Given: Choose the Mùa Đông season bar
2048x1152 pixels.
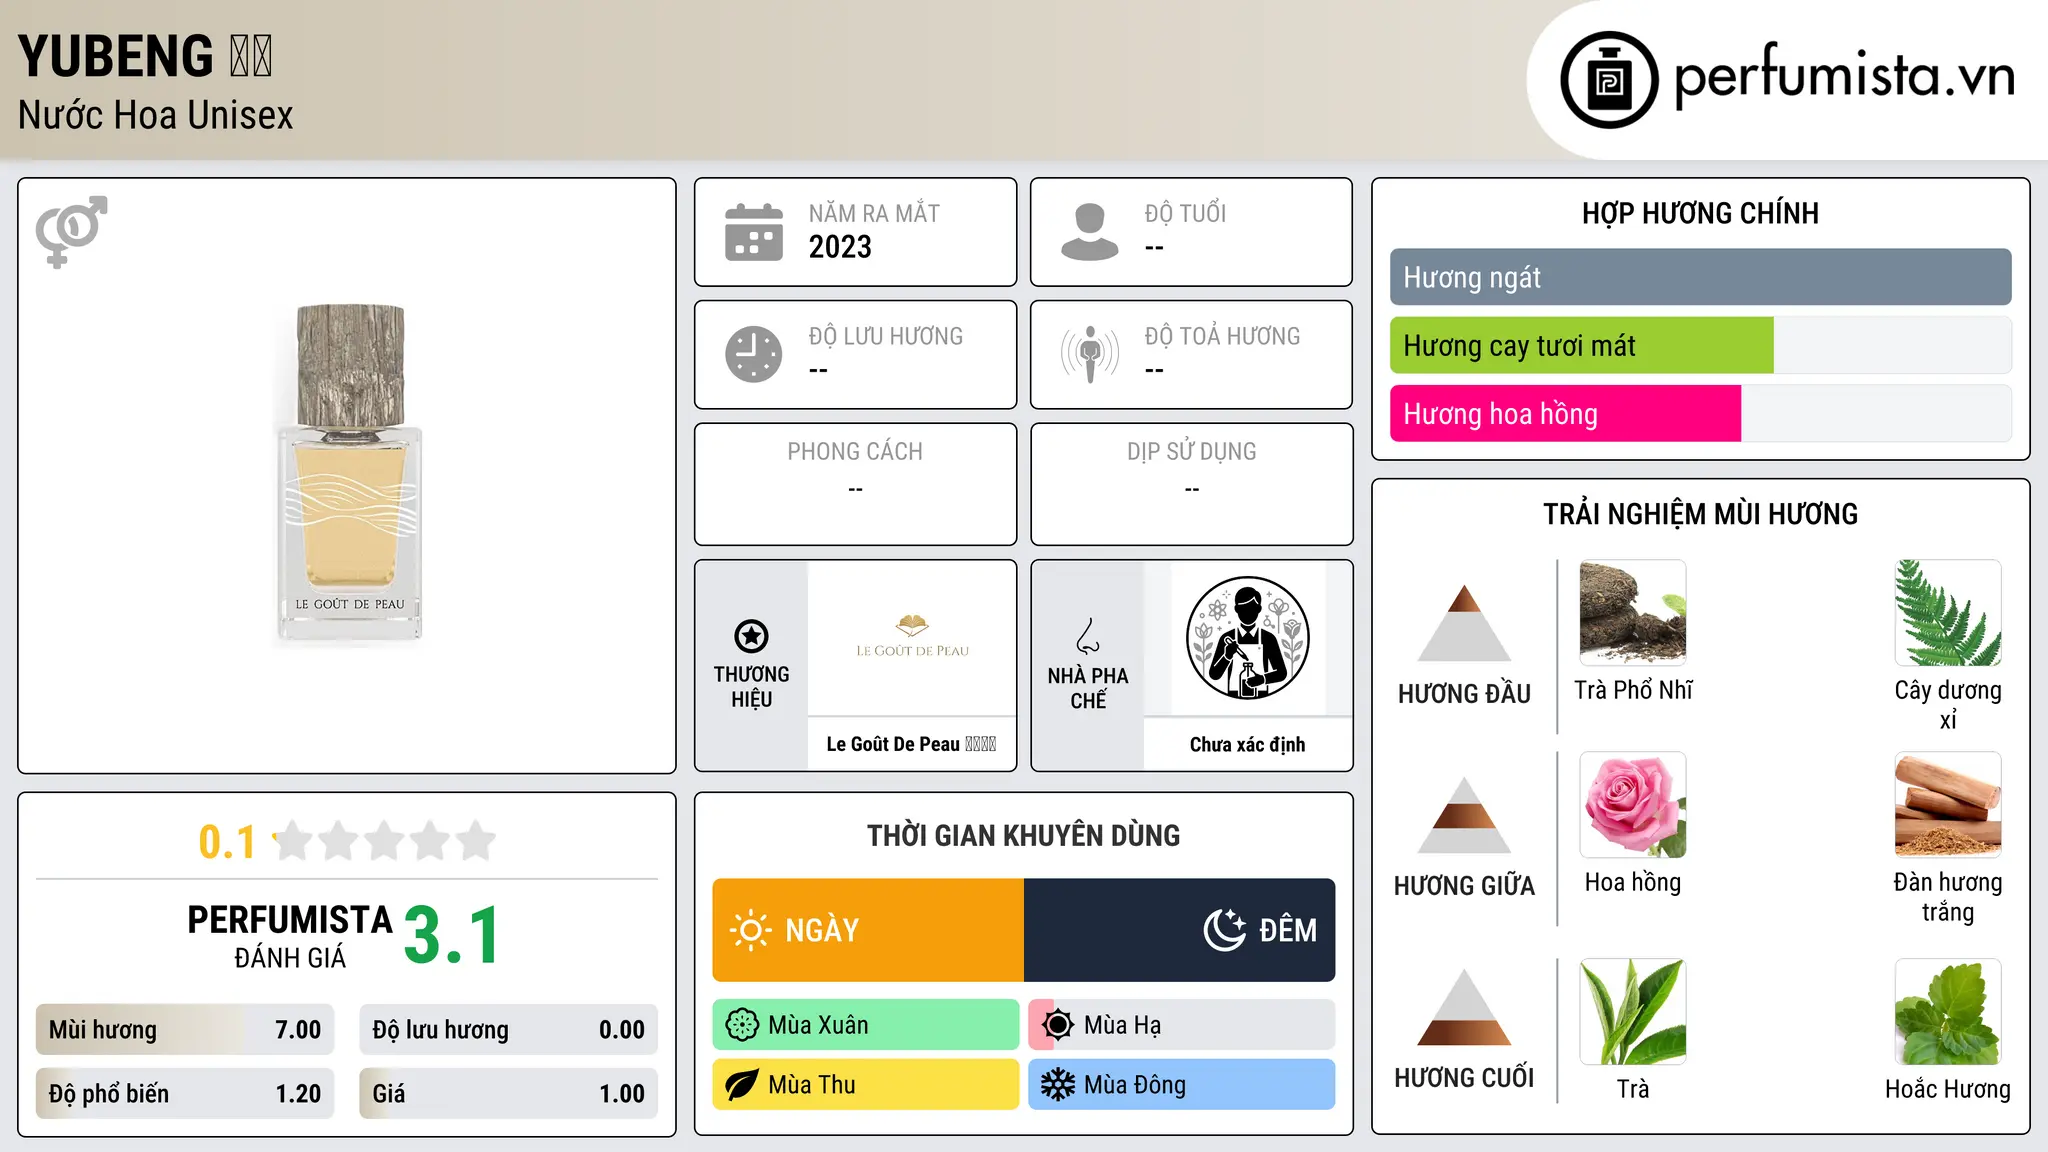Looking at the screenshot, I should [x=1182, y=1085].
